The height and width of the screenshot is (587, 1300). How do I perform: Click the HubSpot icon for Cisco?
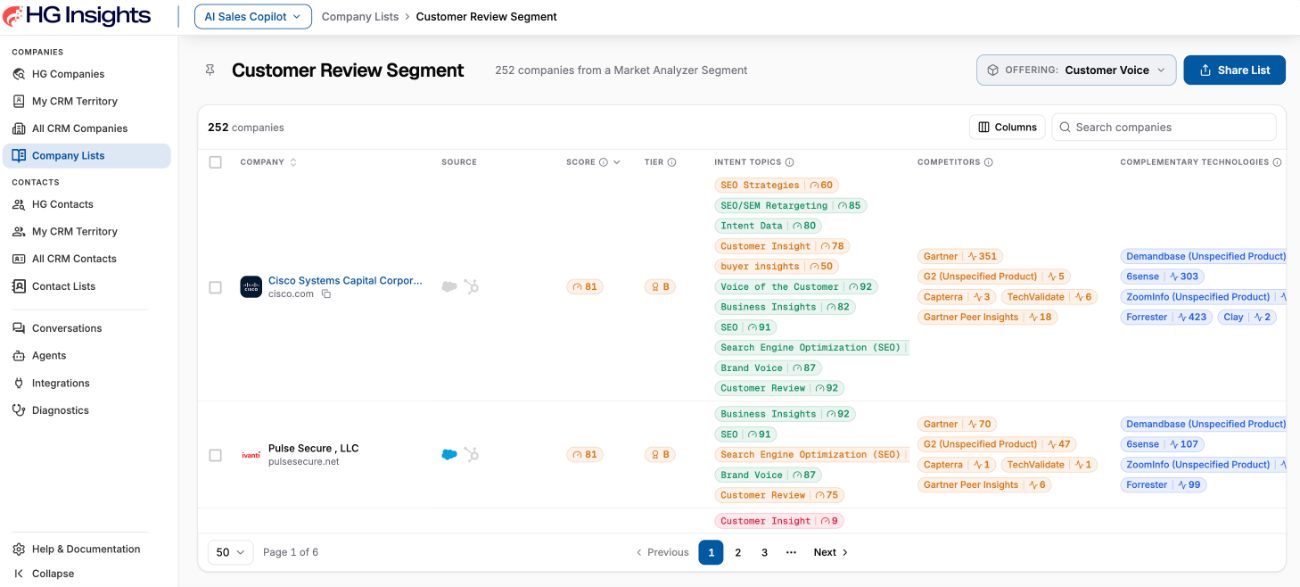(472, 286)
